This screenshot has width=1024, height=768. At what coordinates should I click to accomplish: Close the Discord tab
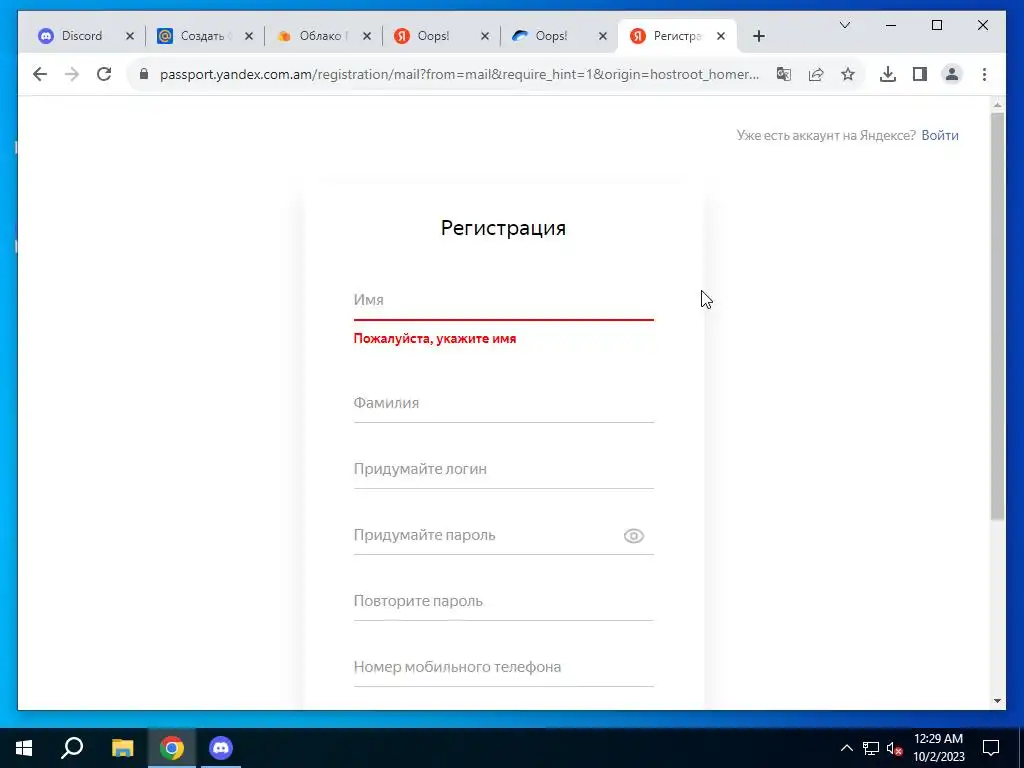[x=130, y=37]
